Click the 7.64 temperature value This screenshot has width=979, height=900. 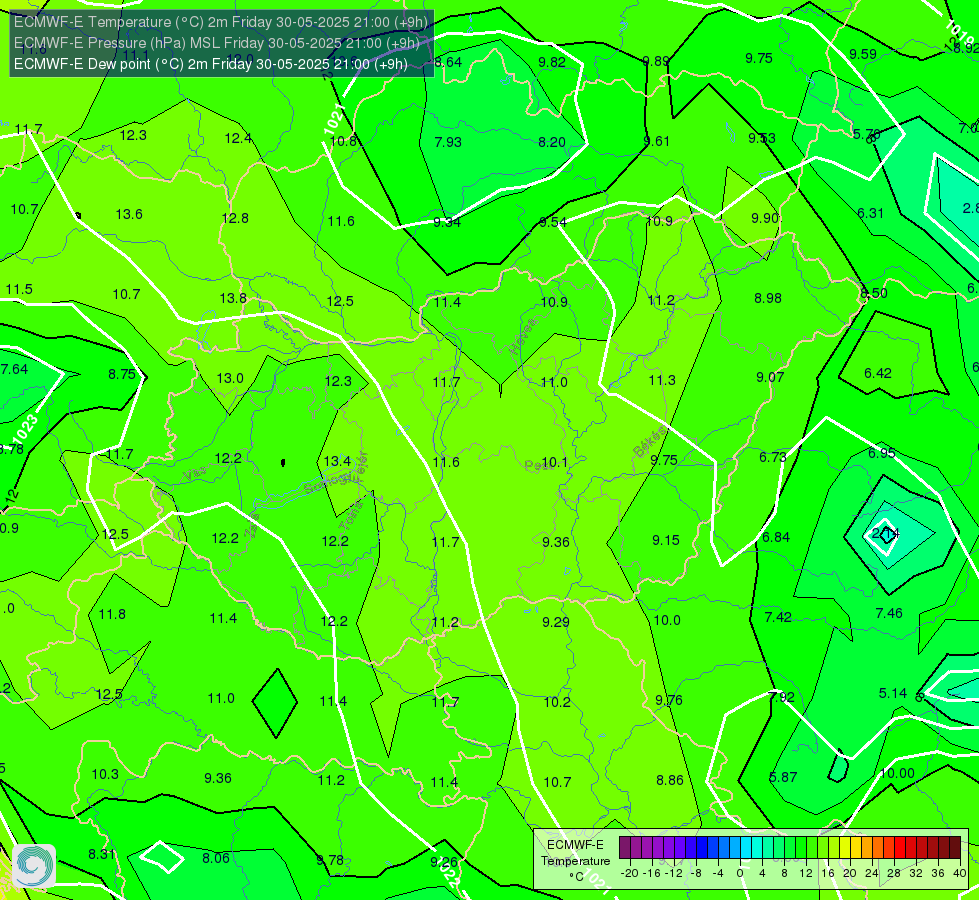pos(14,369)
